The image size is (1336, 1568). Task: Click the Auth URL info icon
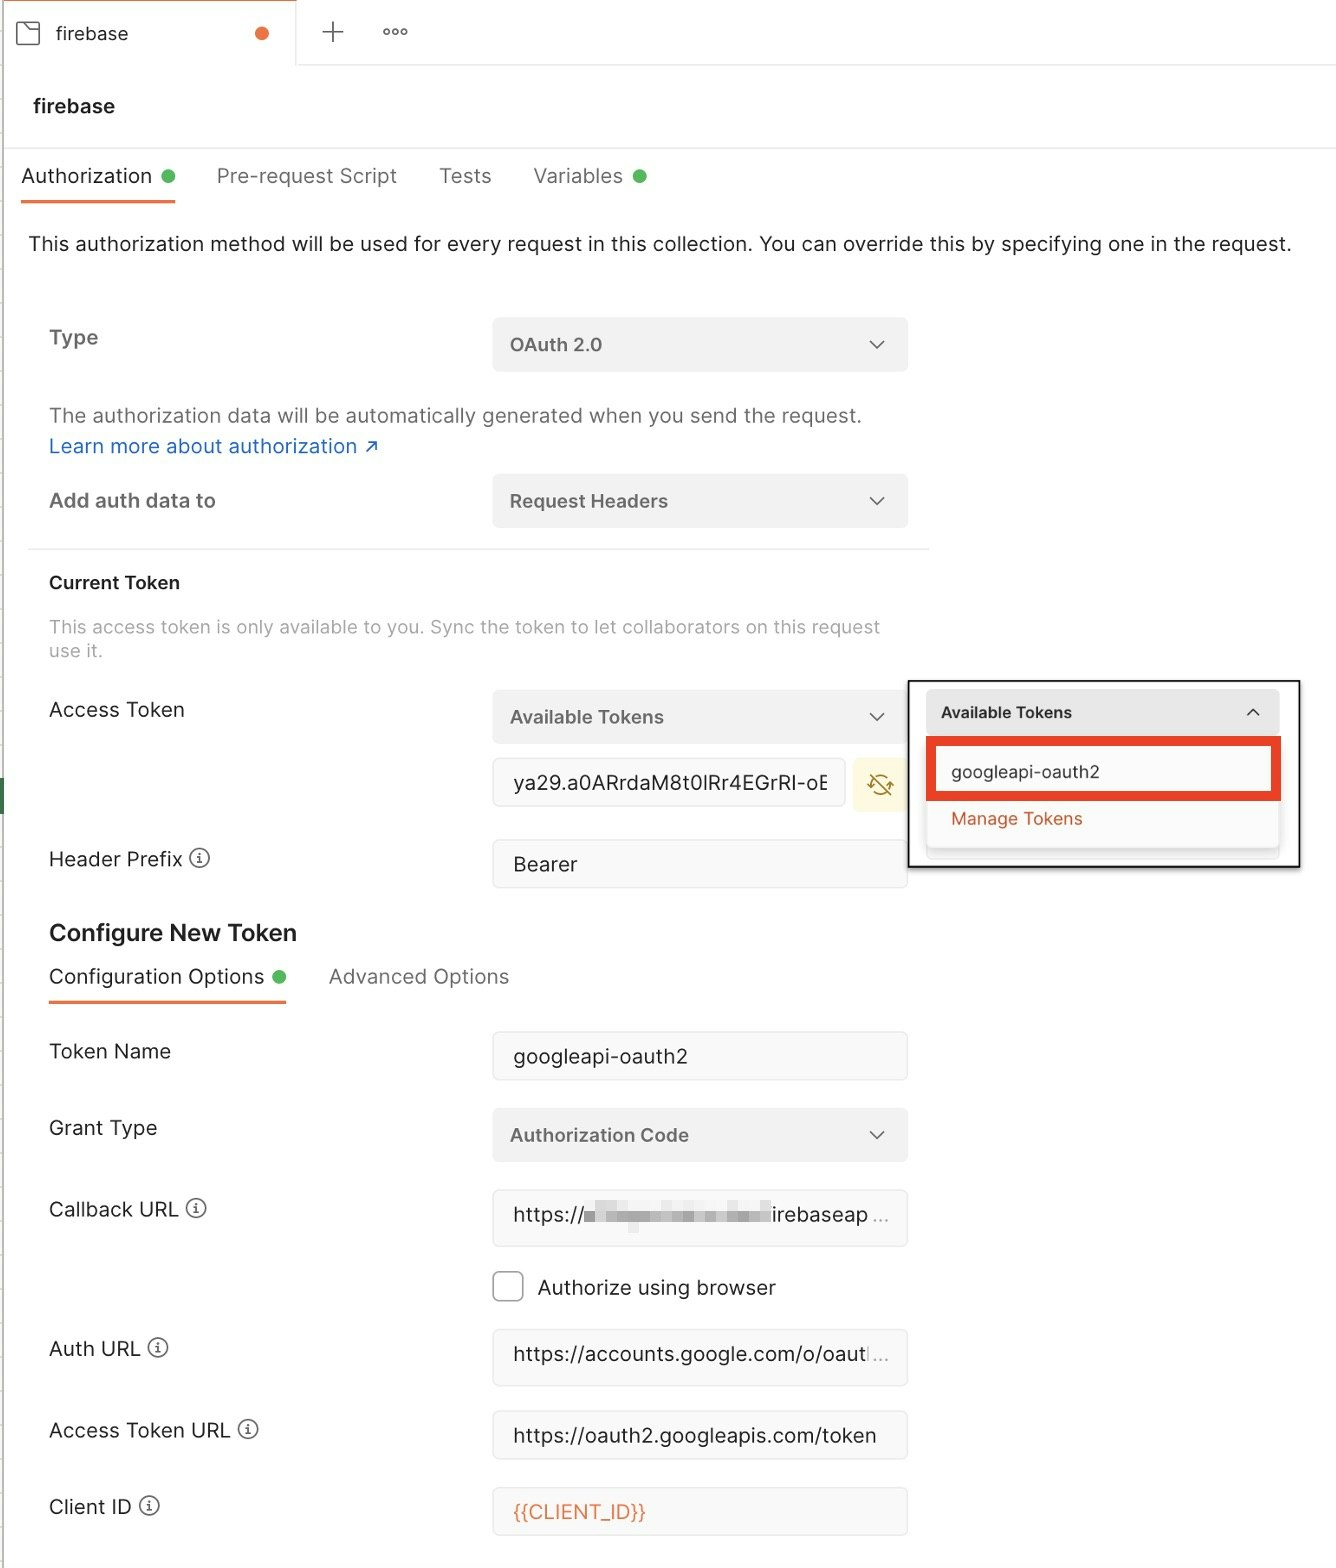158,1347
